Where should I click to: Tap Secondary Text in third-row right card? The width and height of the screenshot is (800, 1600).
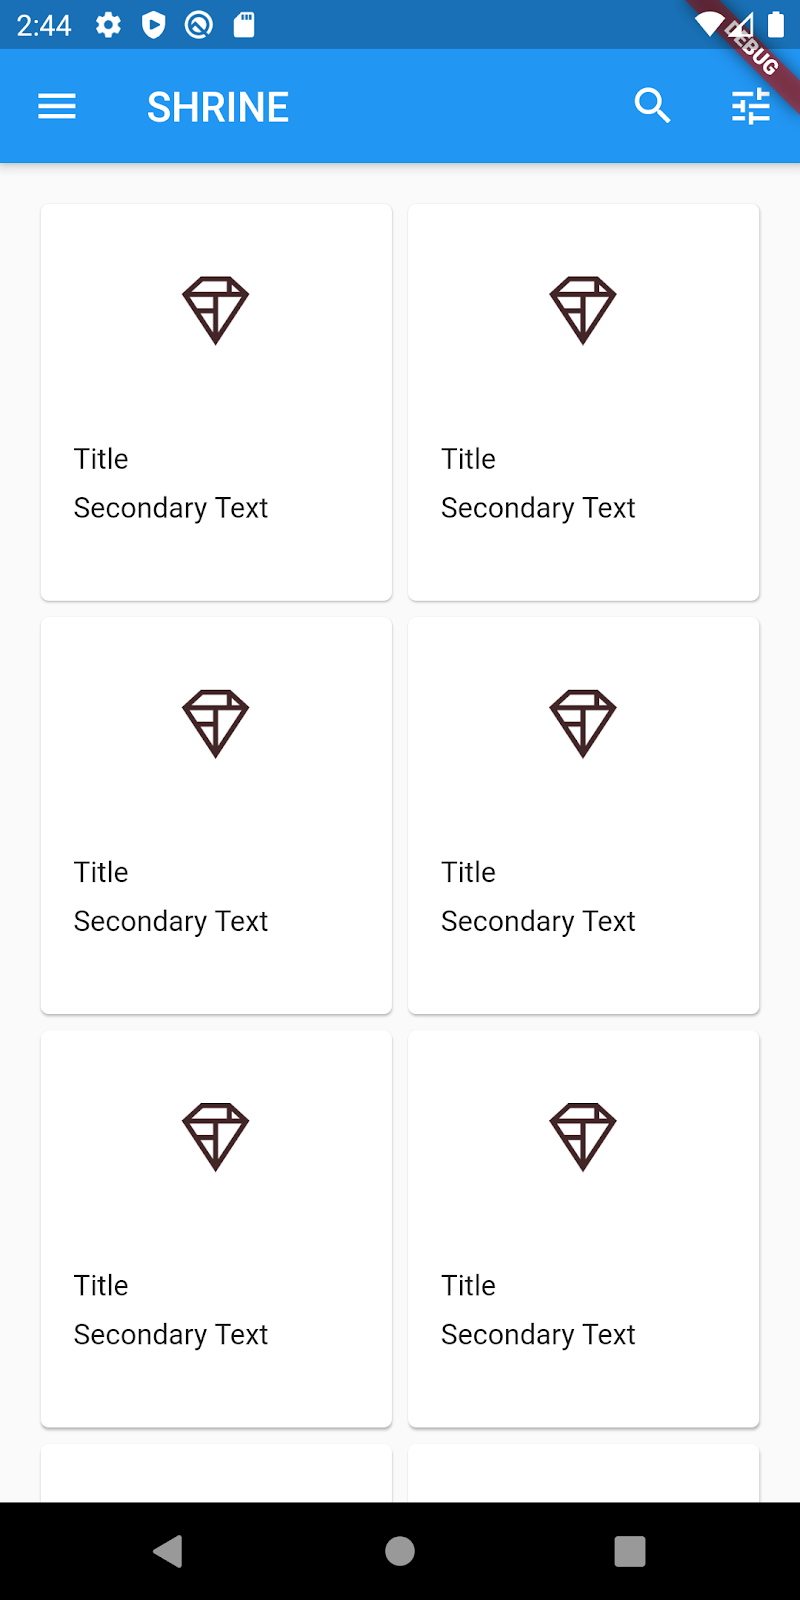[538, 1334]
